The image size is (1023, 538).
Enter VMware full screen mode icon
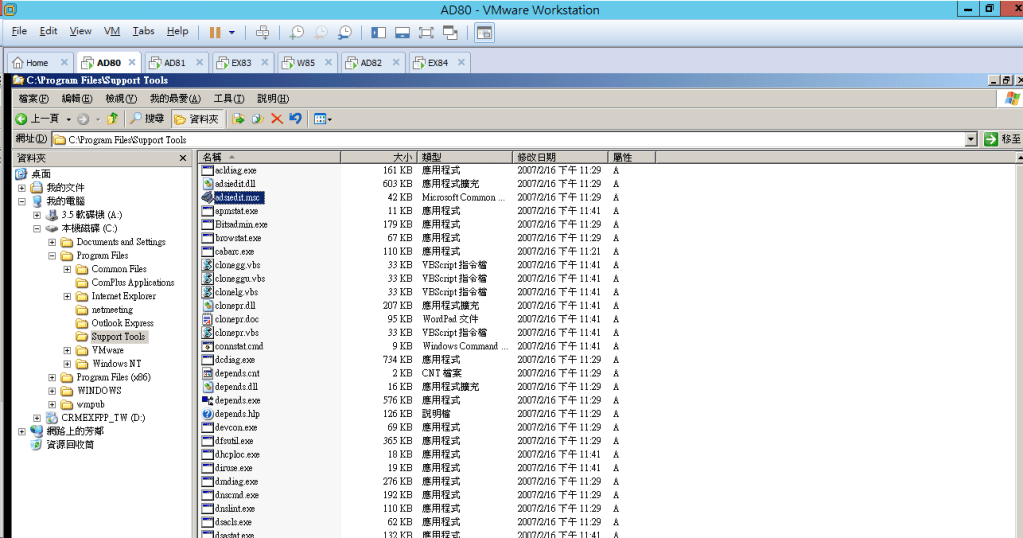pos(426,32)
